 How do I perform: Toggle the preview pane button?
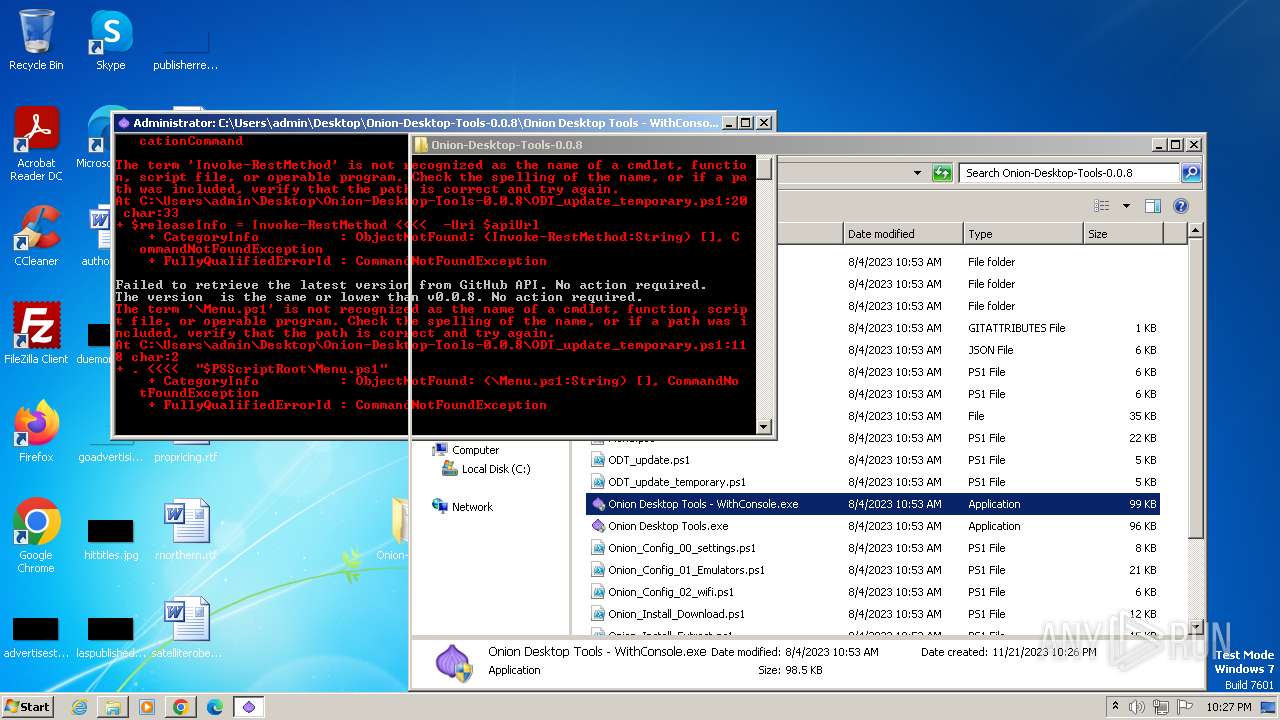point(1153,206)
